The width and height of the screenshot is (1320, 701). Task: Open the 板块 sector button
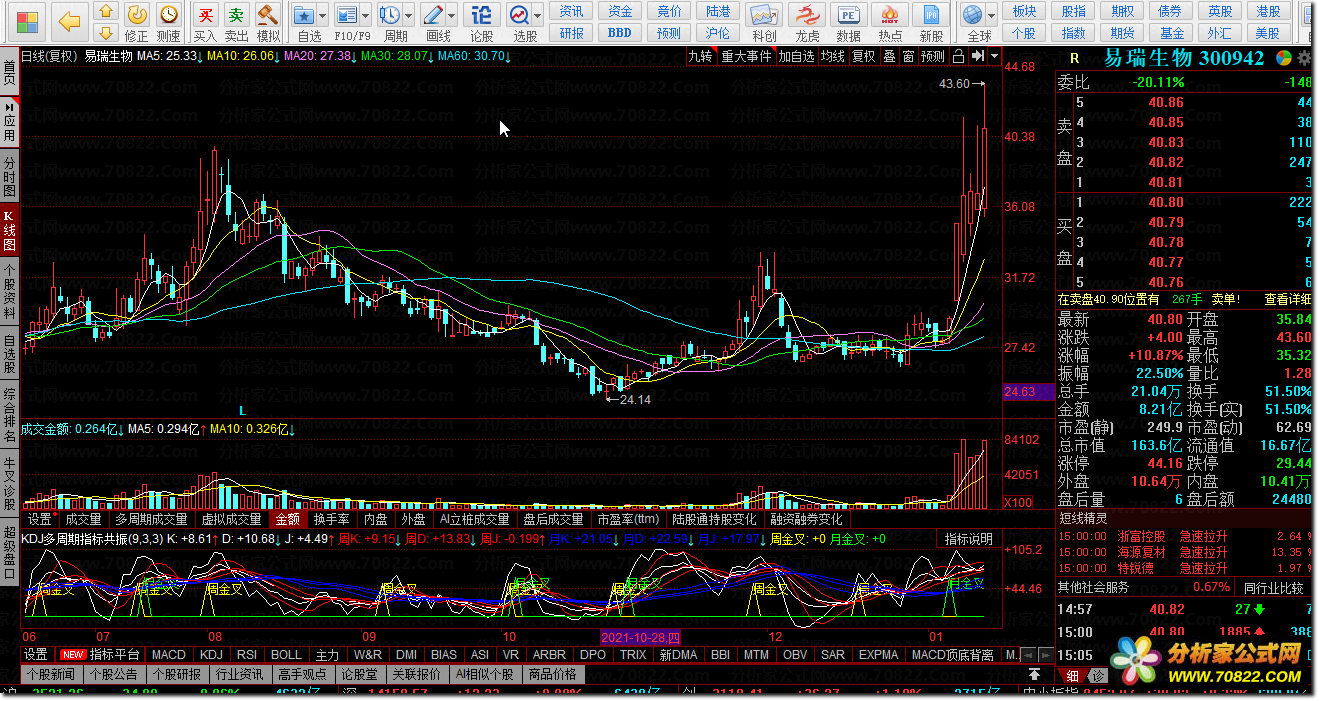pos(1024,11)
